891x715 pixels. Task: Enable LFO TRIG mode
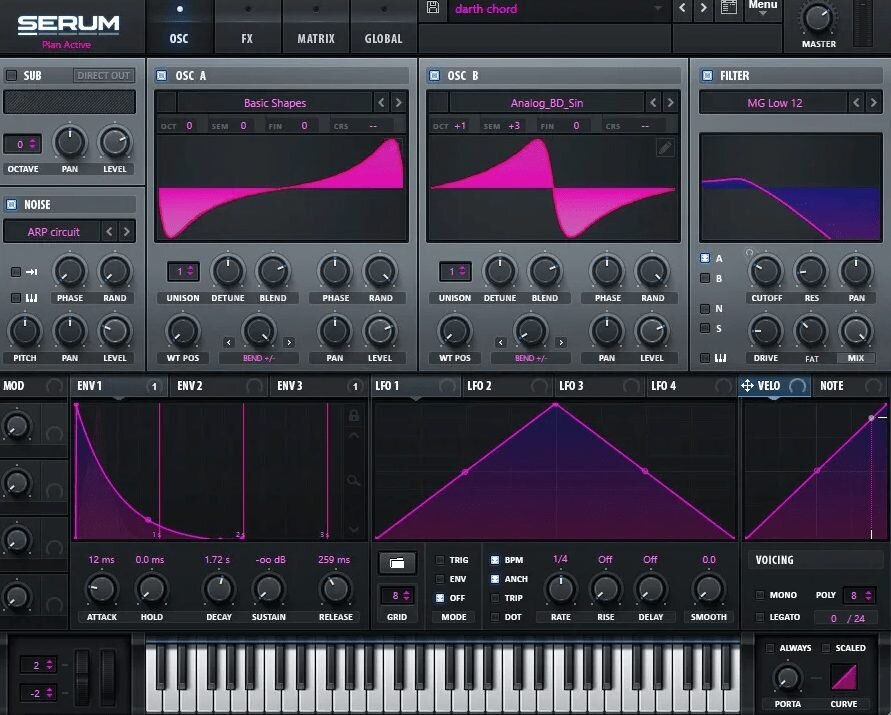(440, 560)
